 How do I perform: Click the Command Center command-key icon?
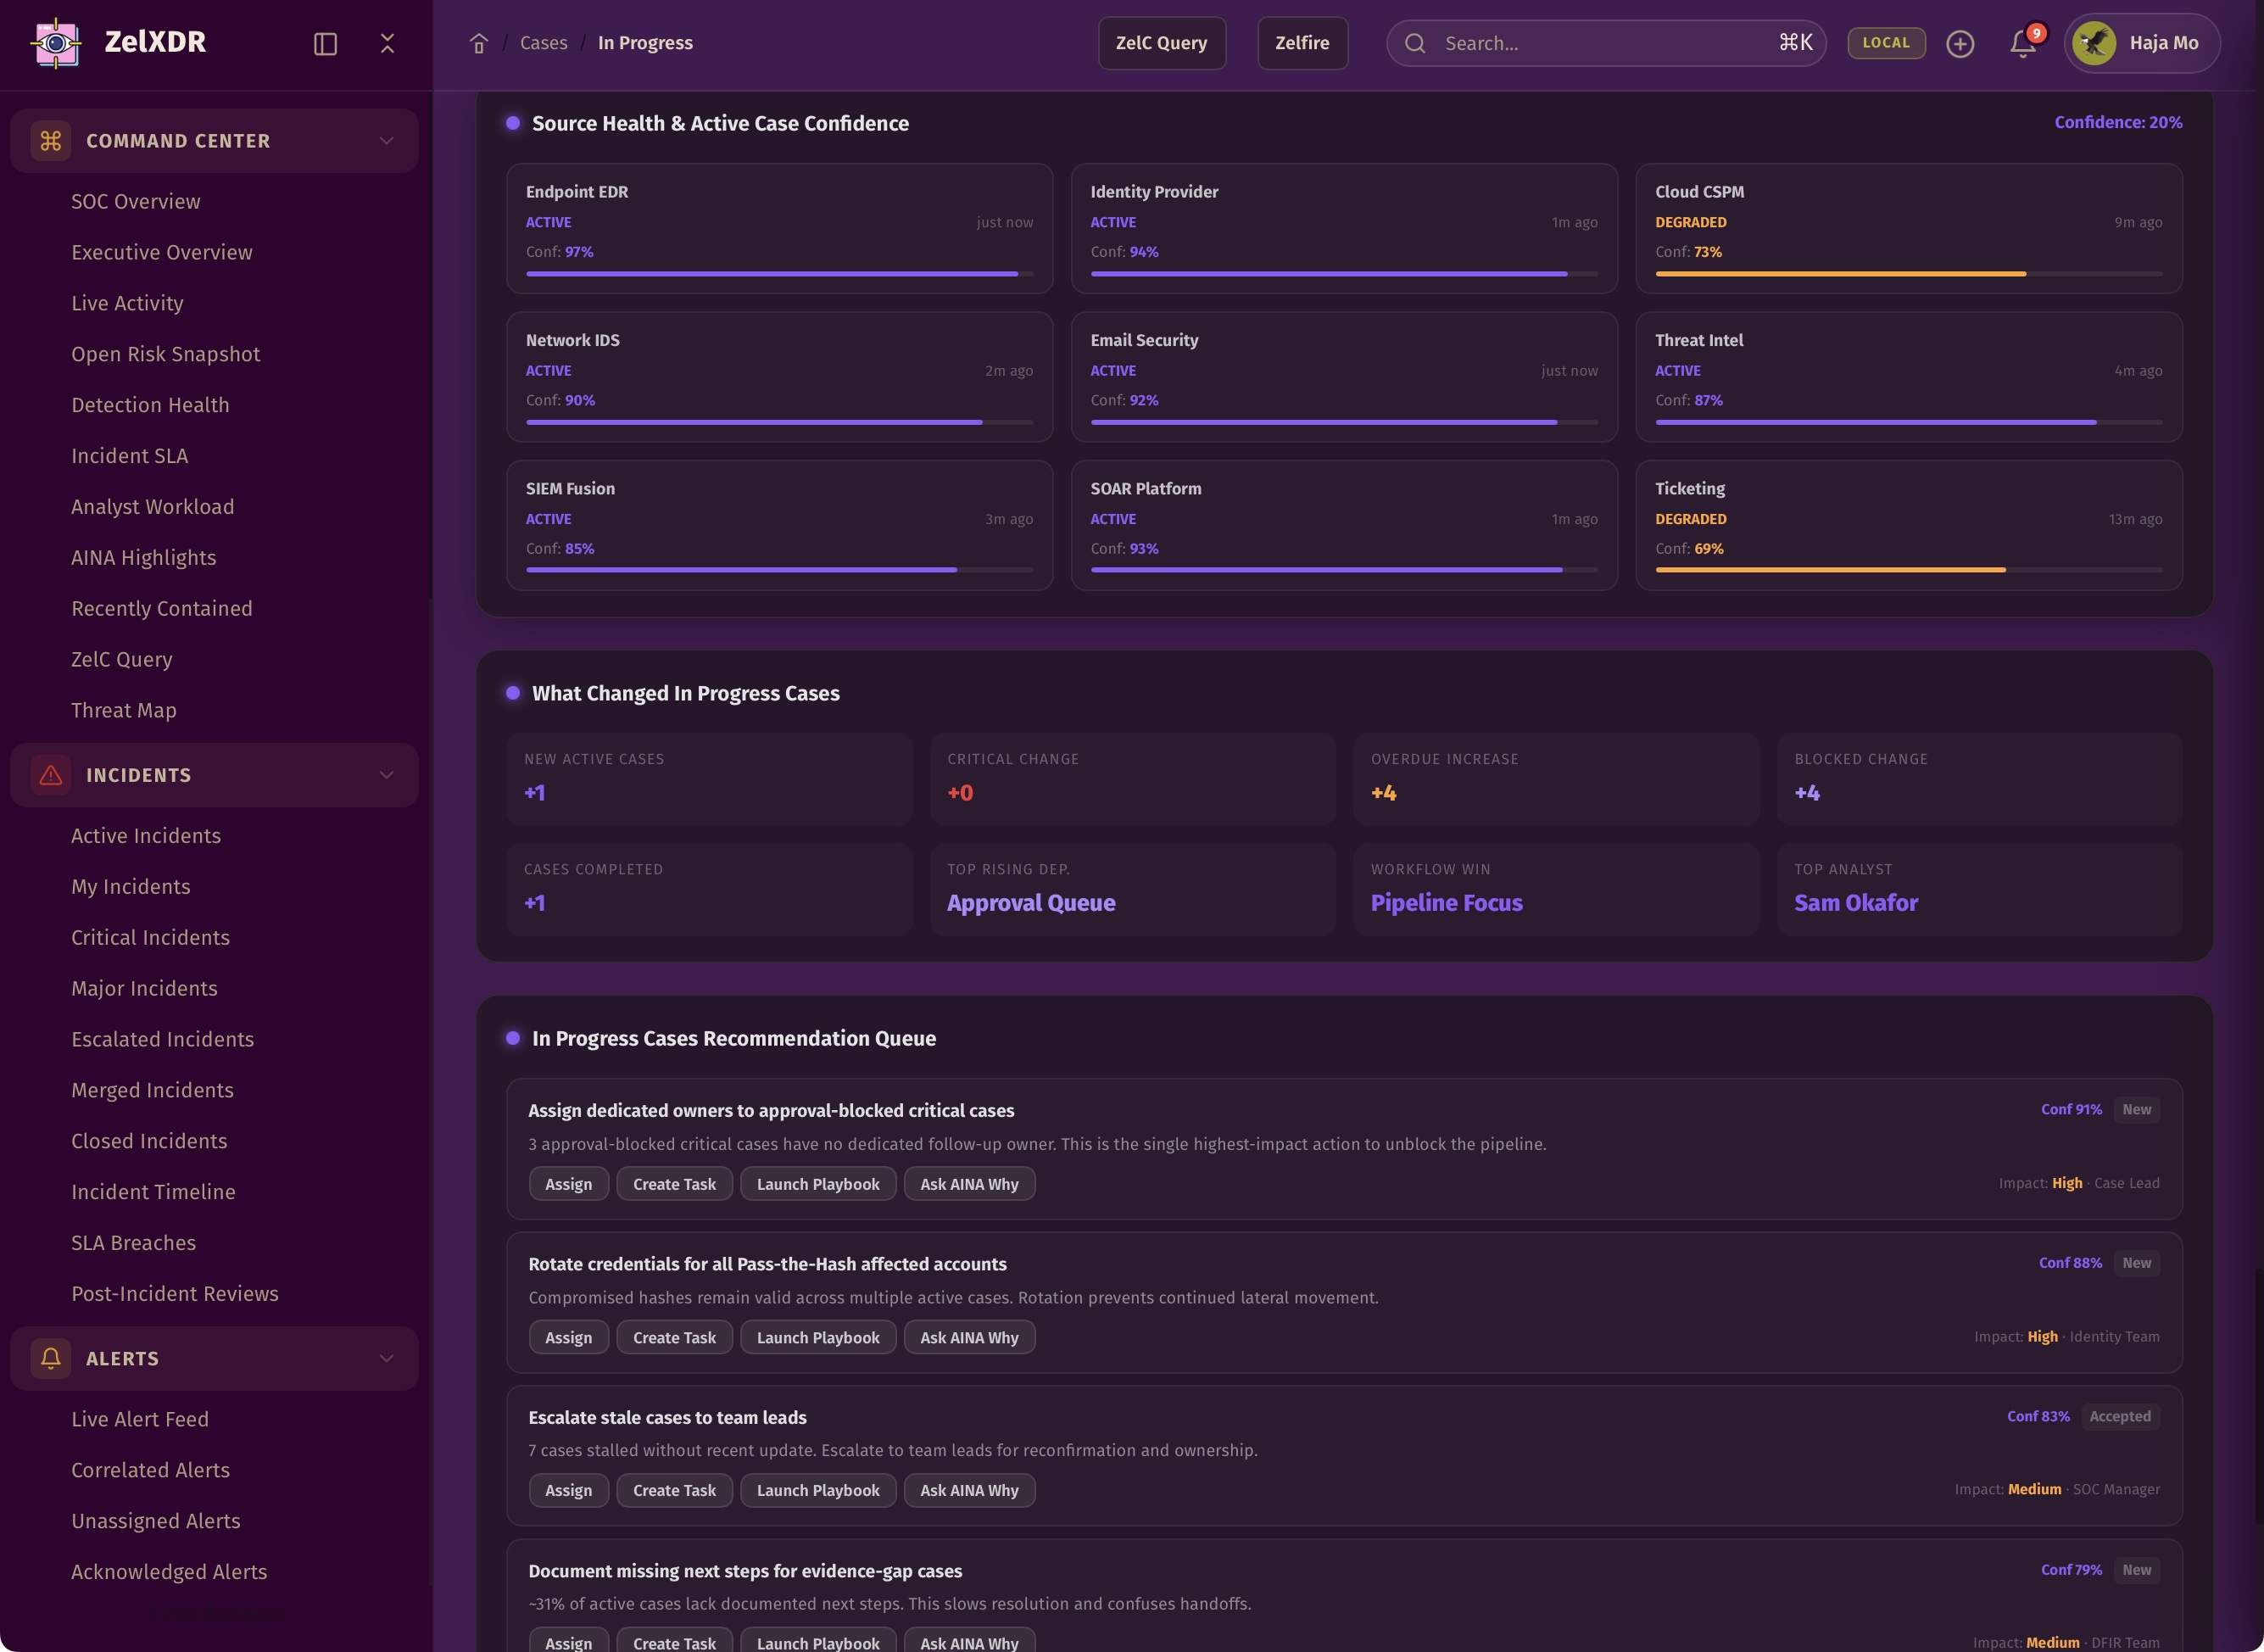(51, 141)
